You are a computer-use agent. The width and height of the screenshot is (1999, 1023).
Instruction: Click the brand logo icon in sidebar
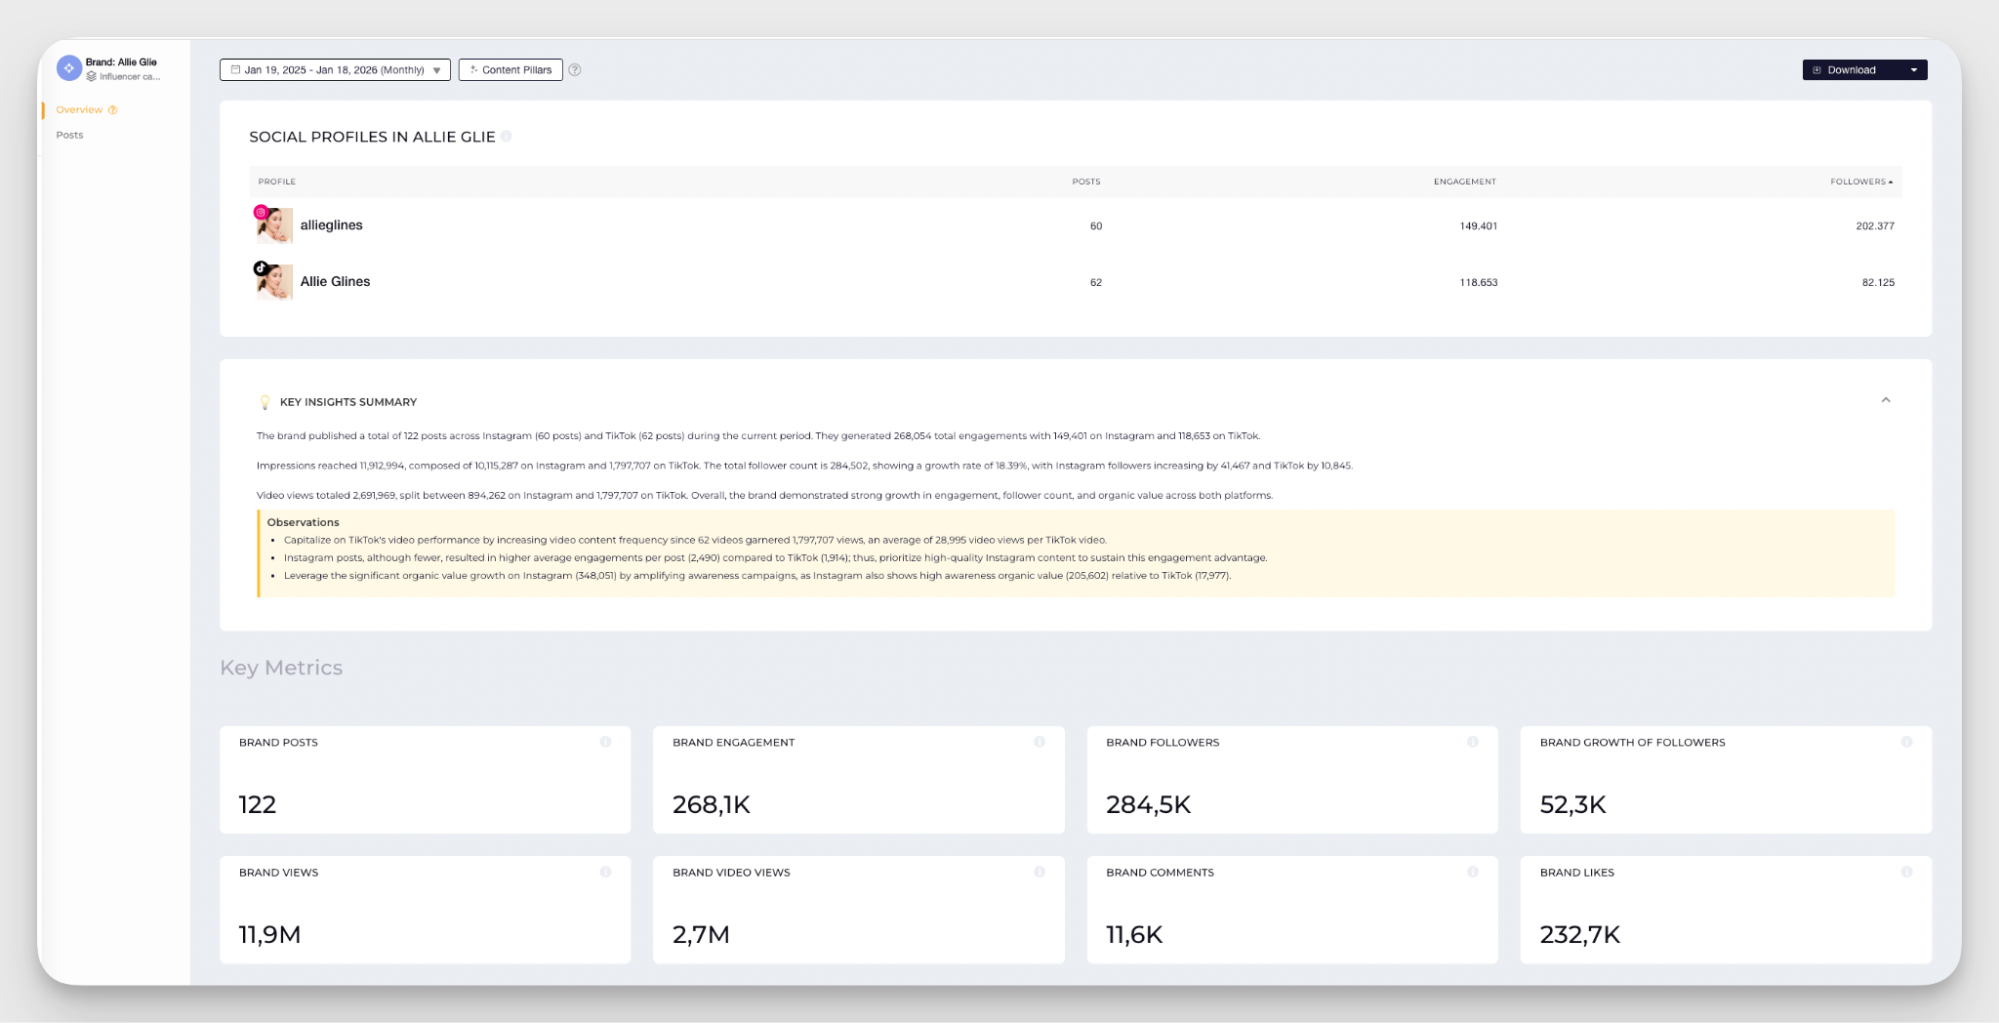[x=69, y=68]
